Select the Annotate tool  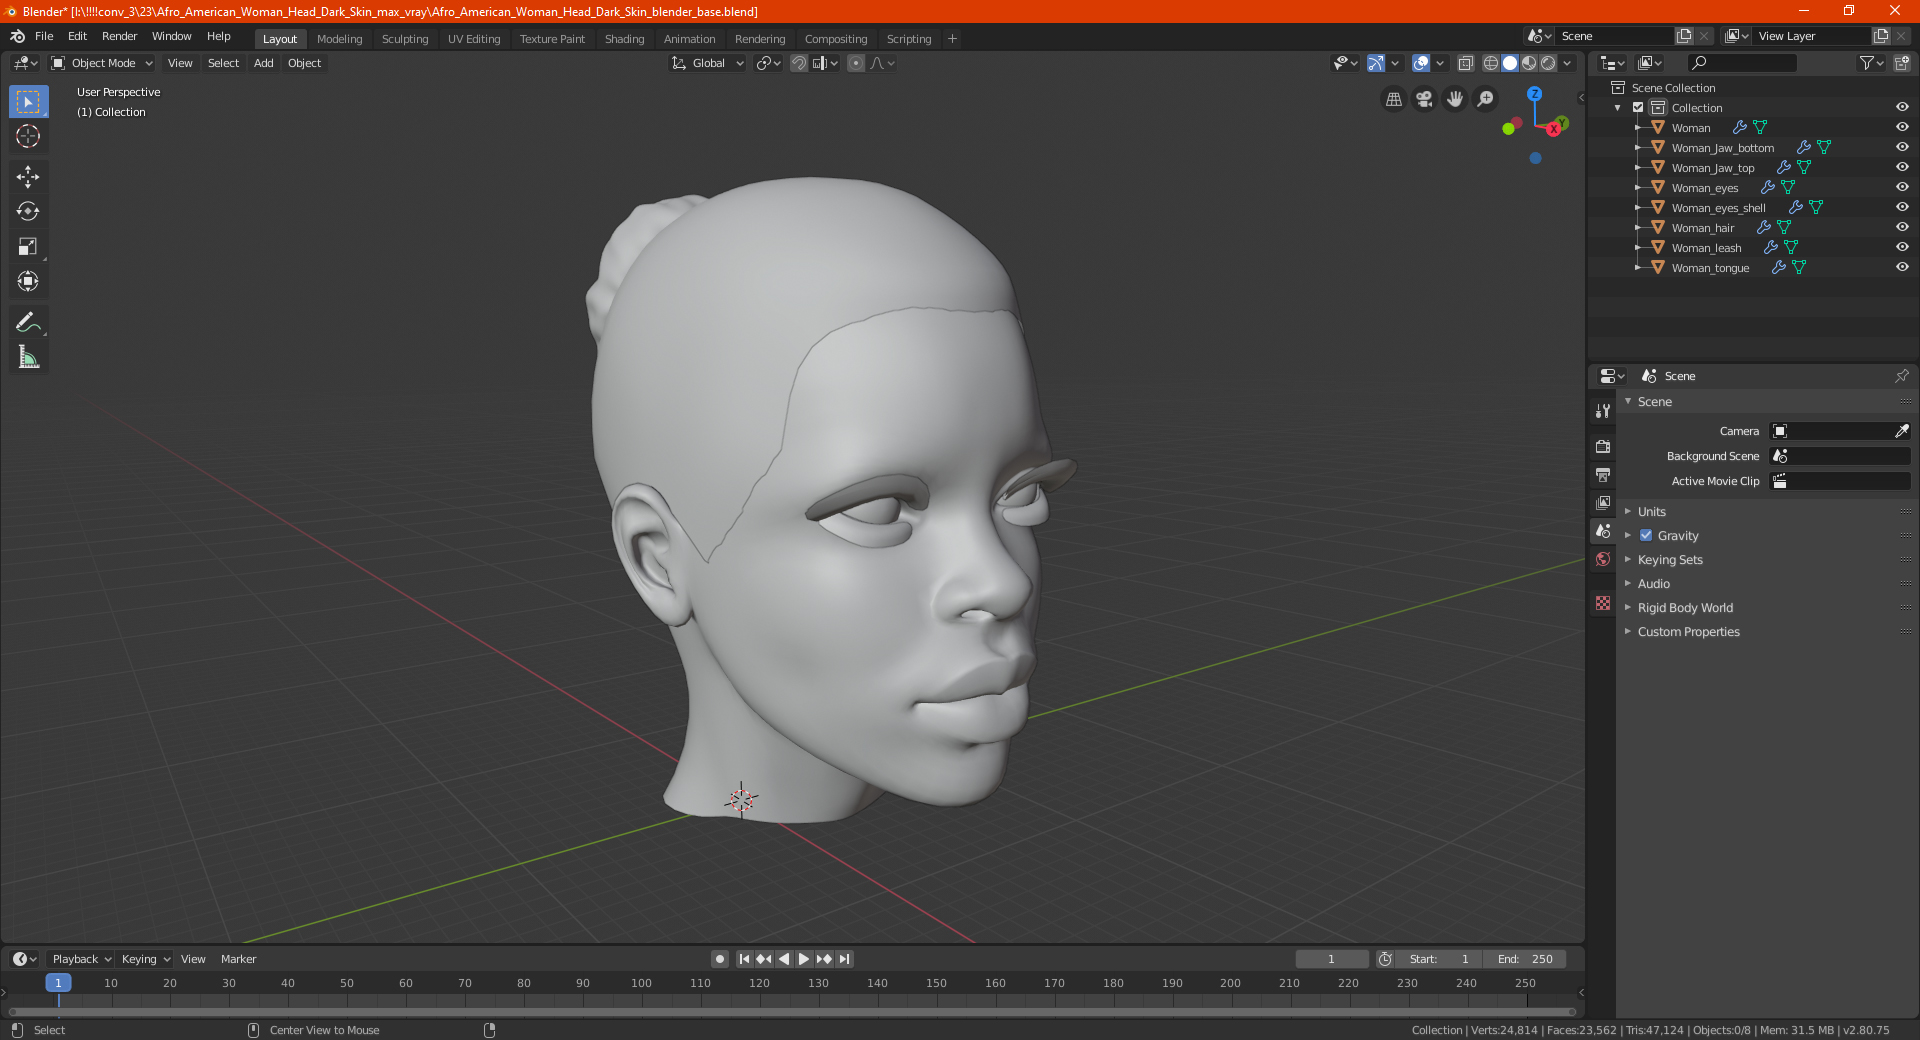pyautogui.click(x=28, y=322)
